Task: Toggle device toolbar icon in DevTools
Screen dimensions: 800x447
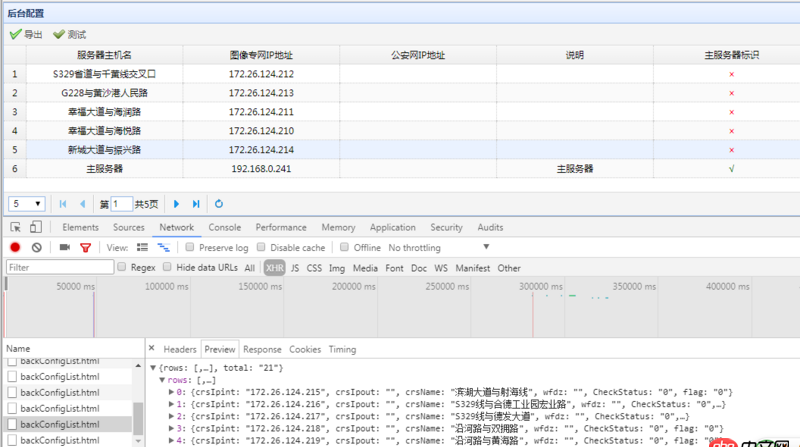Action: tap(35, 227)
